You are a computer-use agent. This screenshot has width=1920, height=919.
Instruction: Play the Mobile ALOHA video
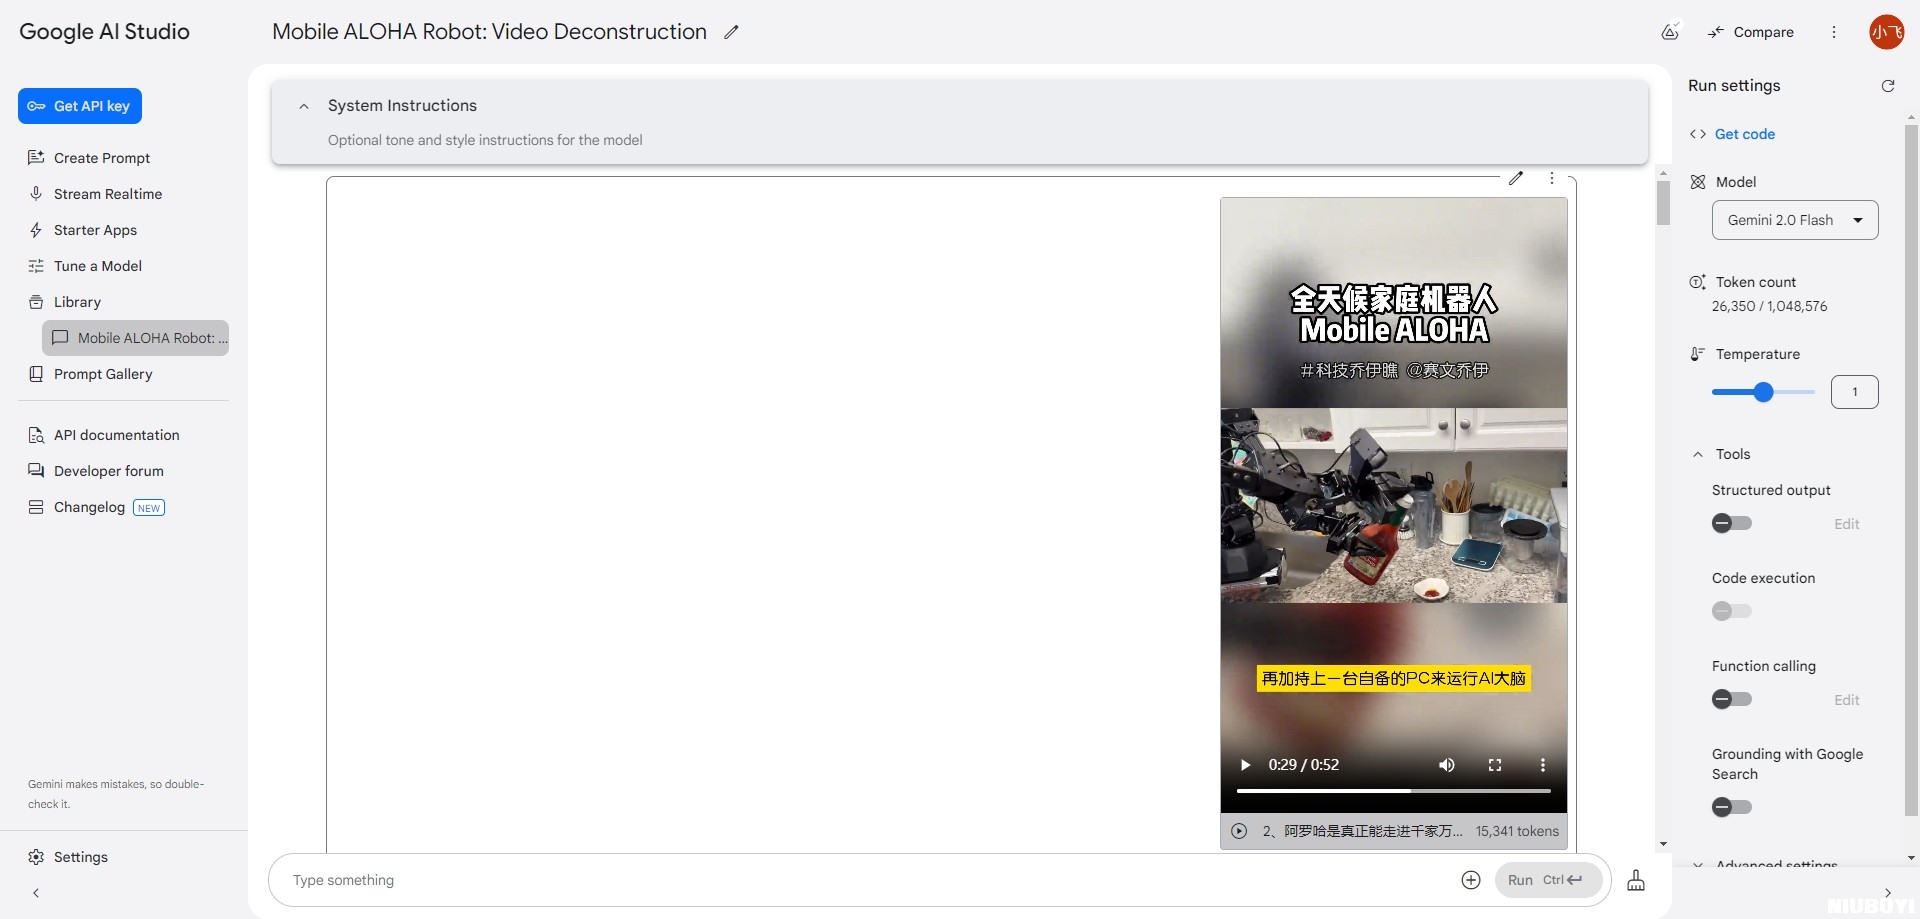pyautogui.click(x=1245, y=765)
